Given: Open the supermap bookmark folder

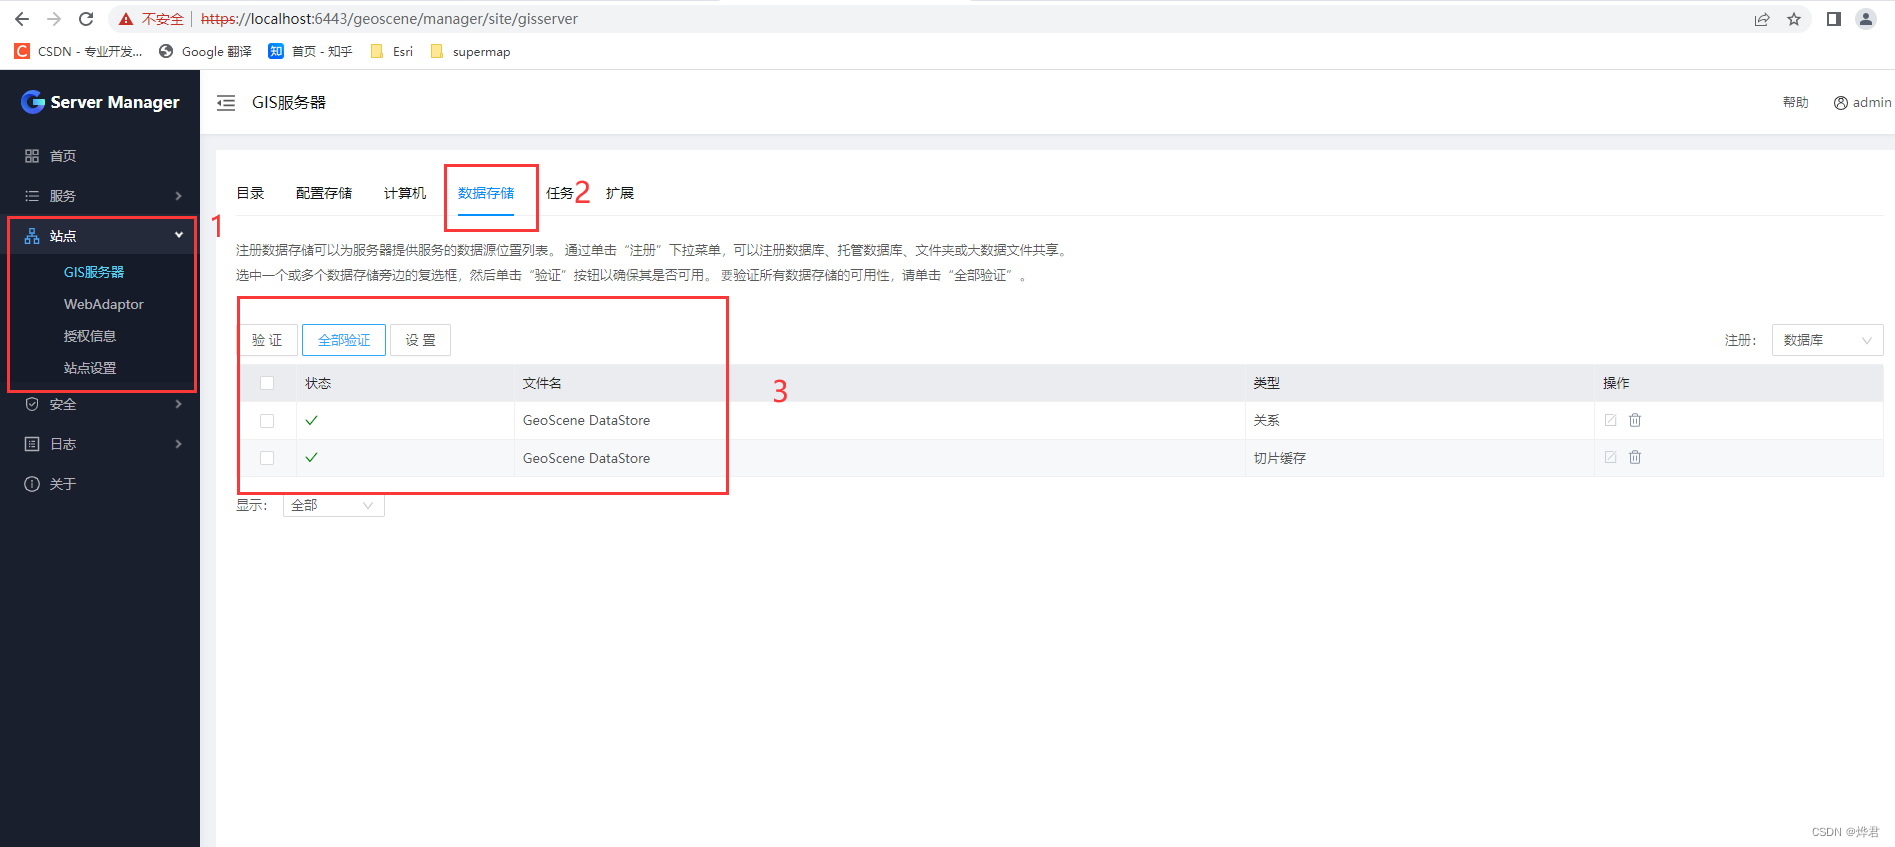Looking at the screenshot, I should click(470, 51).
